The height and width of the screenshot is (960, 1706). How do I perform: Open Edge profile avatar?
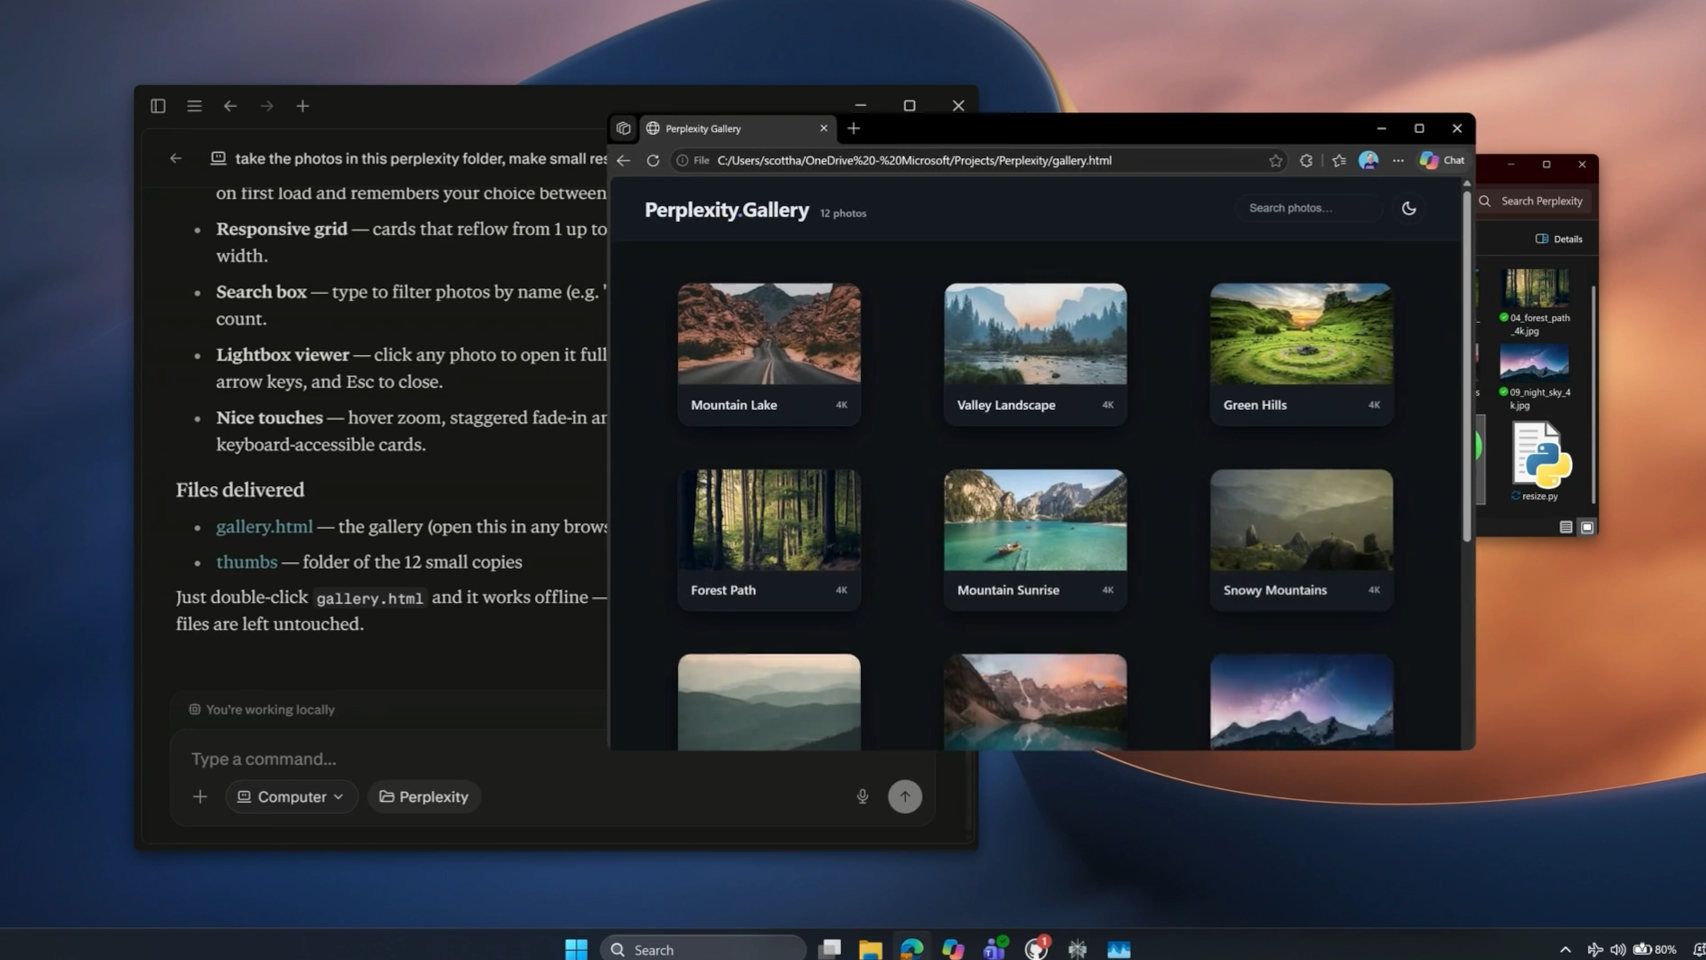[1369, 160]
